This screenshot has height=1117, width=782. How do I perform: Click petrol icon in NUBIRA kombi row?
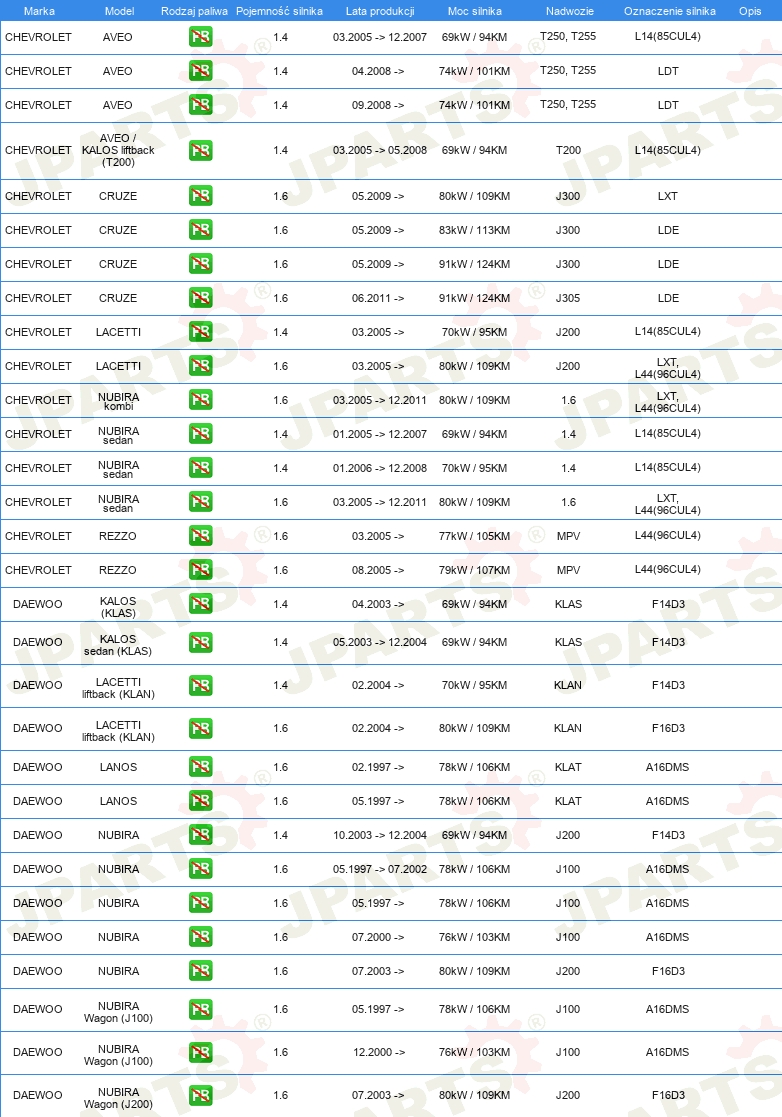coord(201,400)
